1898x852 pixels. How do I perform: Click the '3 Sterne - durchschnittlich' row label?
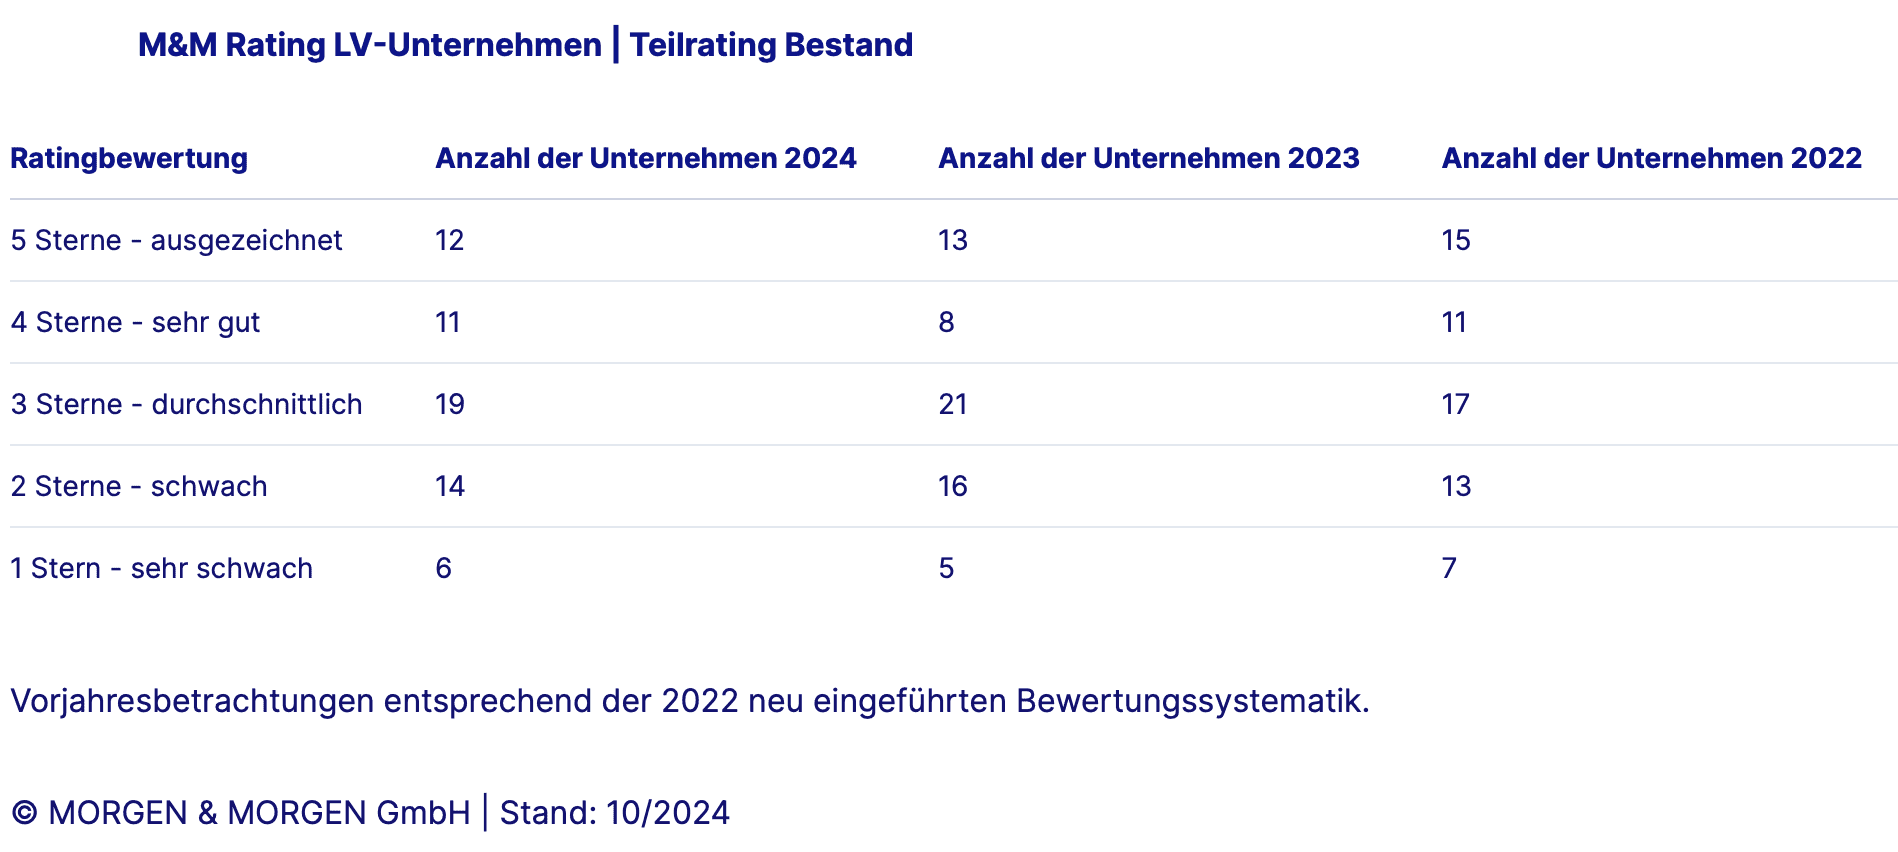pos(186,404)
